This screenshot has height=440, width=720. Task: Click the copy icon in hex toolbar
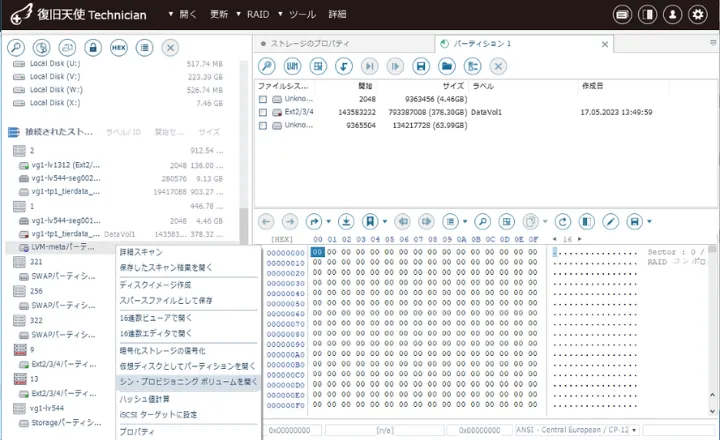tap(530, 222)
